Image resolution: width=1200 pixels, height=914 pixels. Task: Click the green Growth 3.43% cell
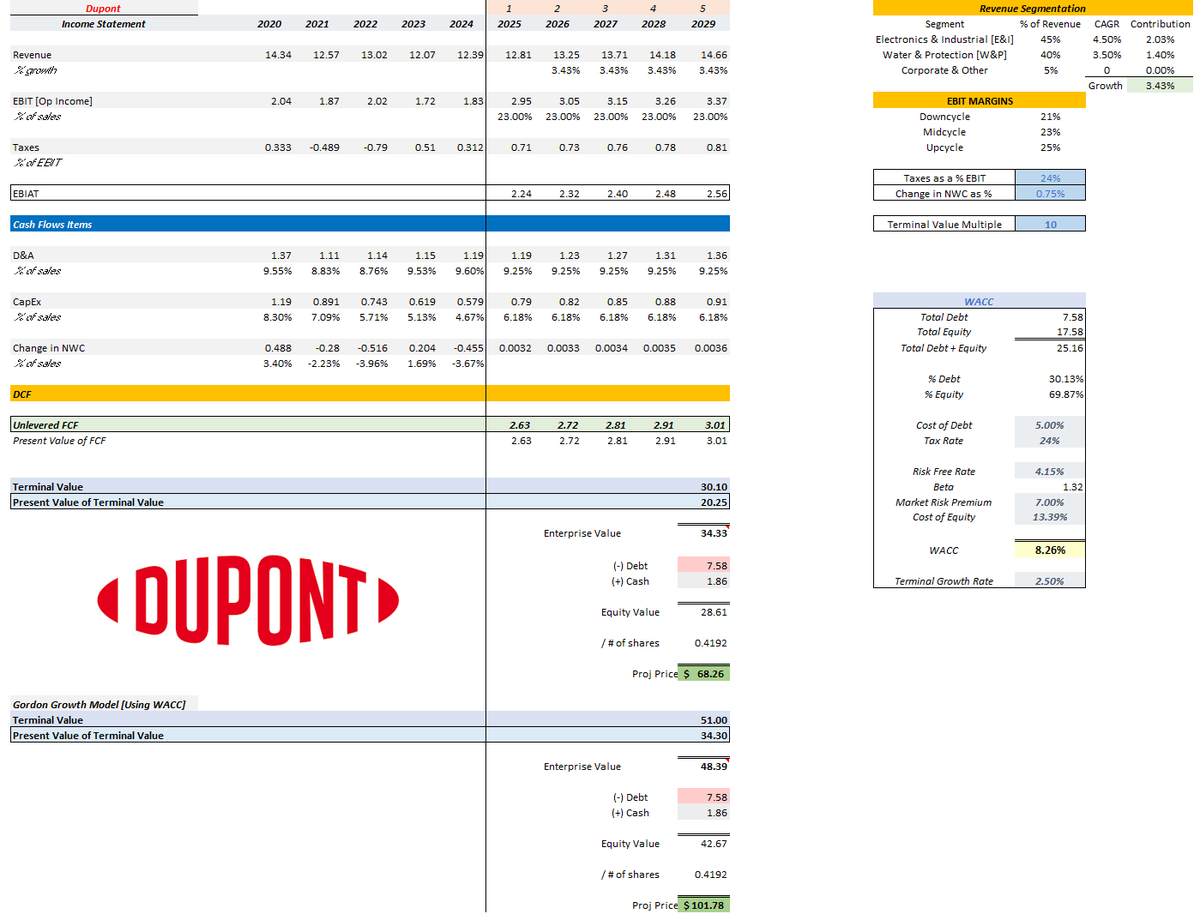(1160, 86)
